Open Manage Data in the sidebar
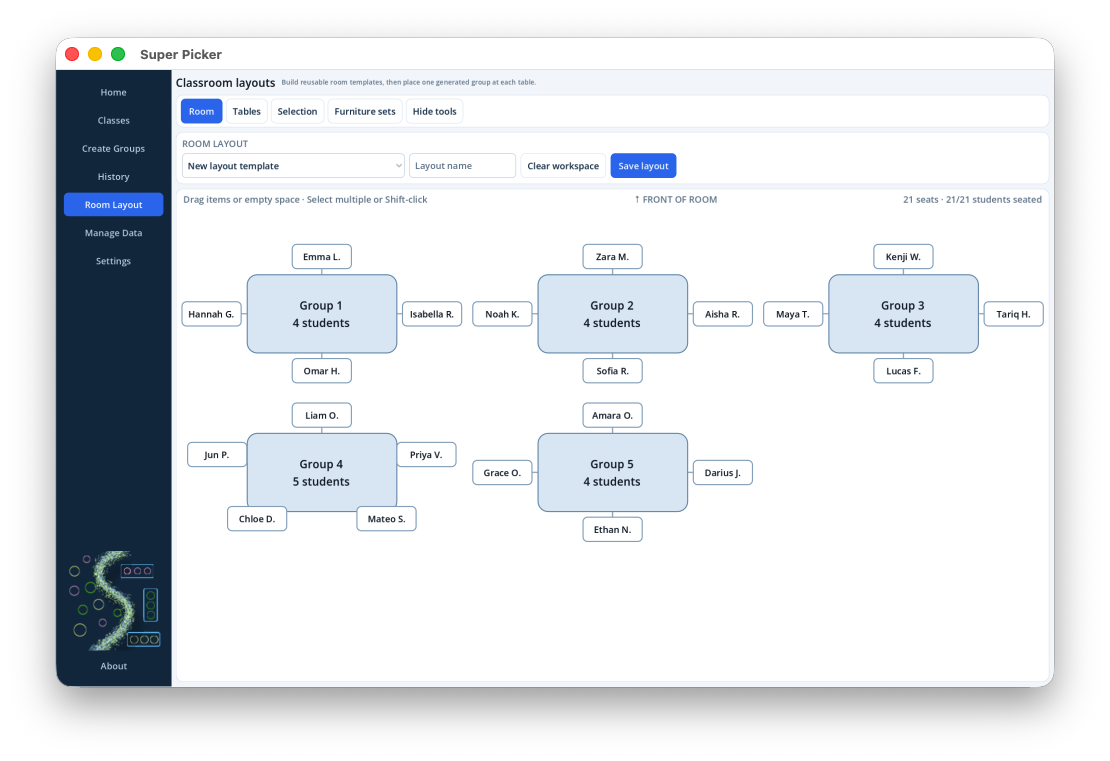This screenshot has height=761, width=1110. coord(113,233)
